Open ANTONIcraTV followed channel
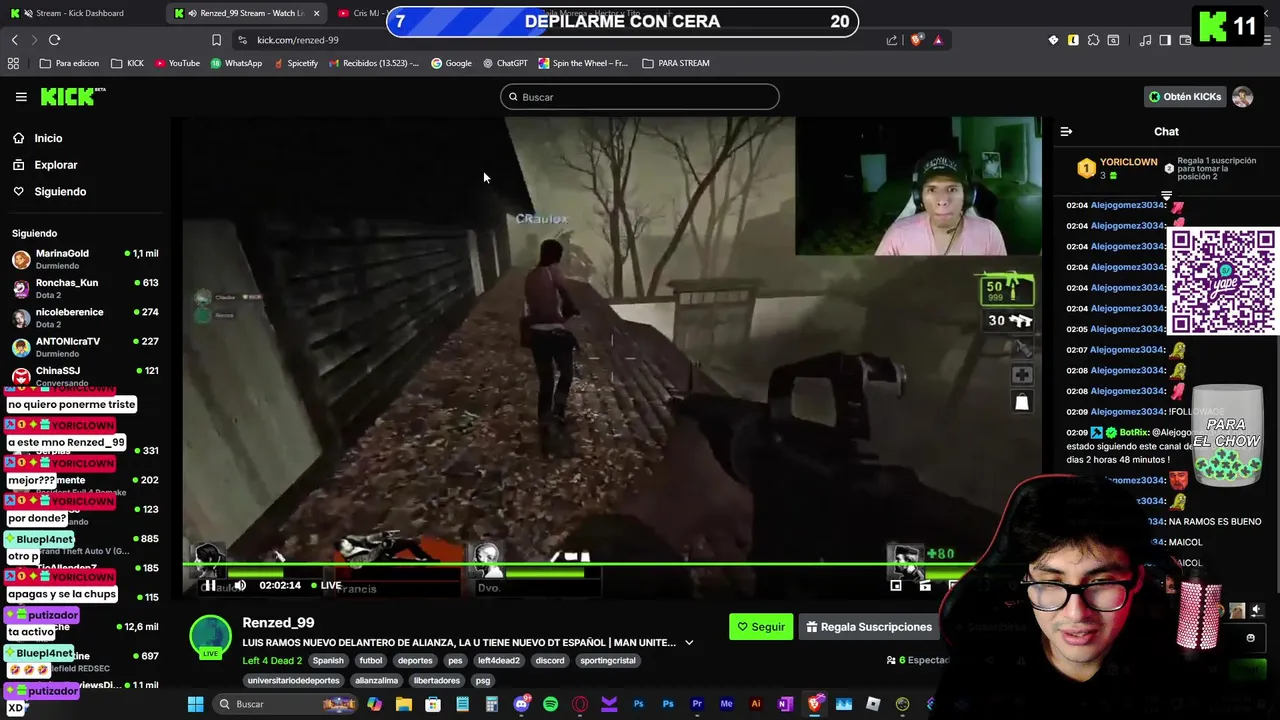 [85, 346]
